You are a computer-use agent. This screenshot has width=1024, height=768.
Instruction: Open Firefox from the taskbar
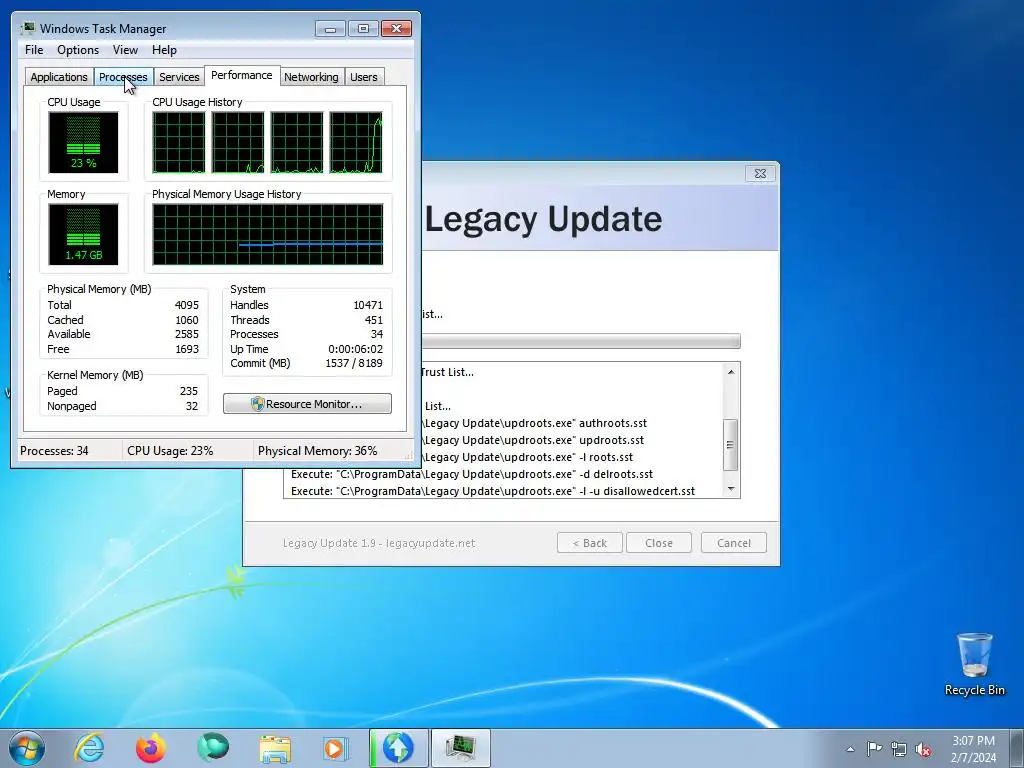point(150,748)
